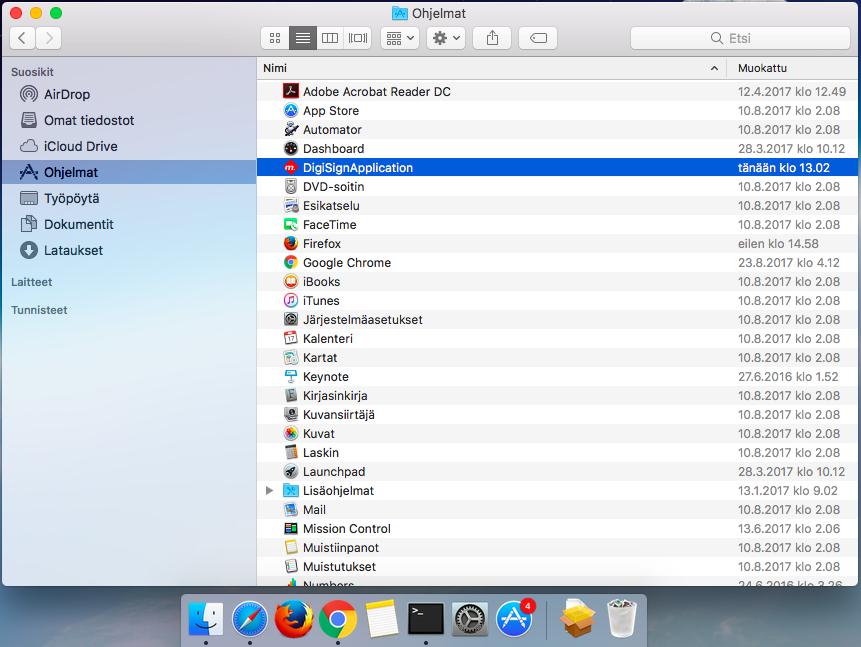Click the Järjestelmäasetukset icon

coord(290,319)
